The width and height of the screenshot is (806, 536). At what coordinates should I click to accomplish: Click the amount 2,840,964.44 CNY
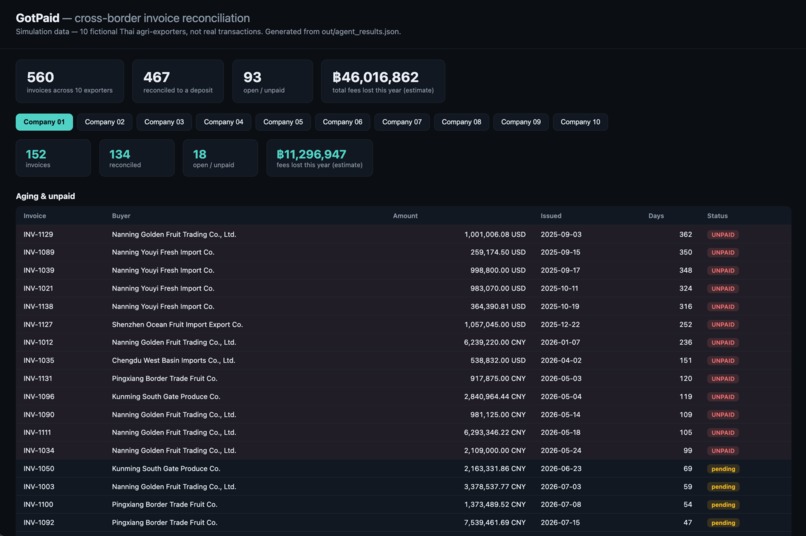pos(494,396)
